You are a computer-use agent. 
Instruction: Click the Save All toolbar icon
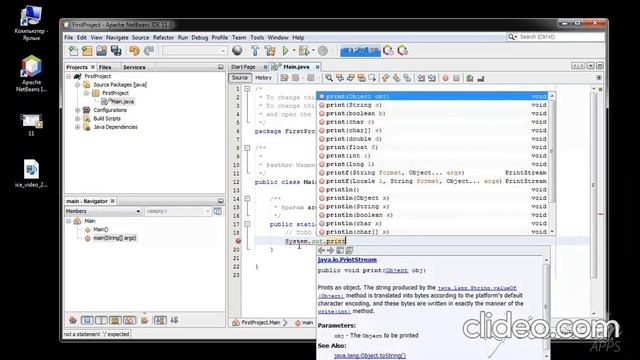116,51
